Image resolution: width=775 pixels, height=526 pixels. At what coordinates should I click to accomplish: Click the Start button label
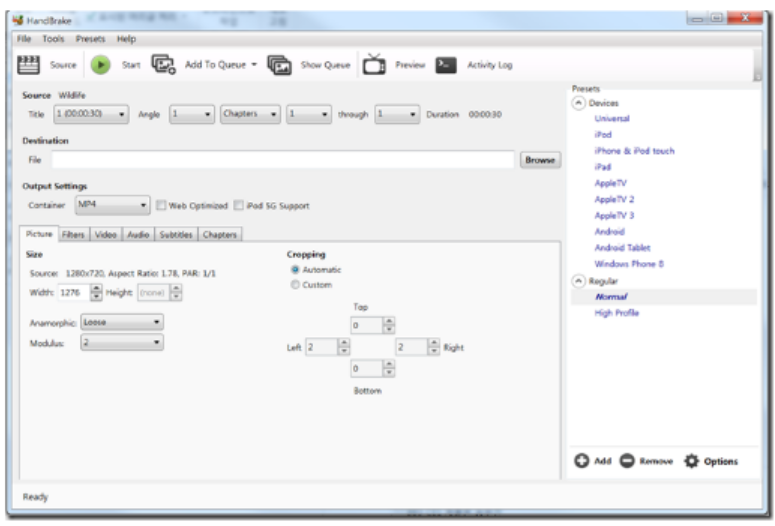coord(131,65)
